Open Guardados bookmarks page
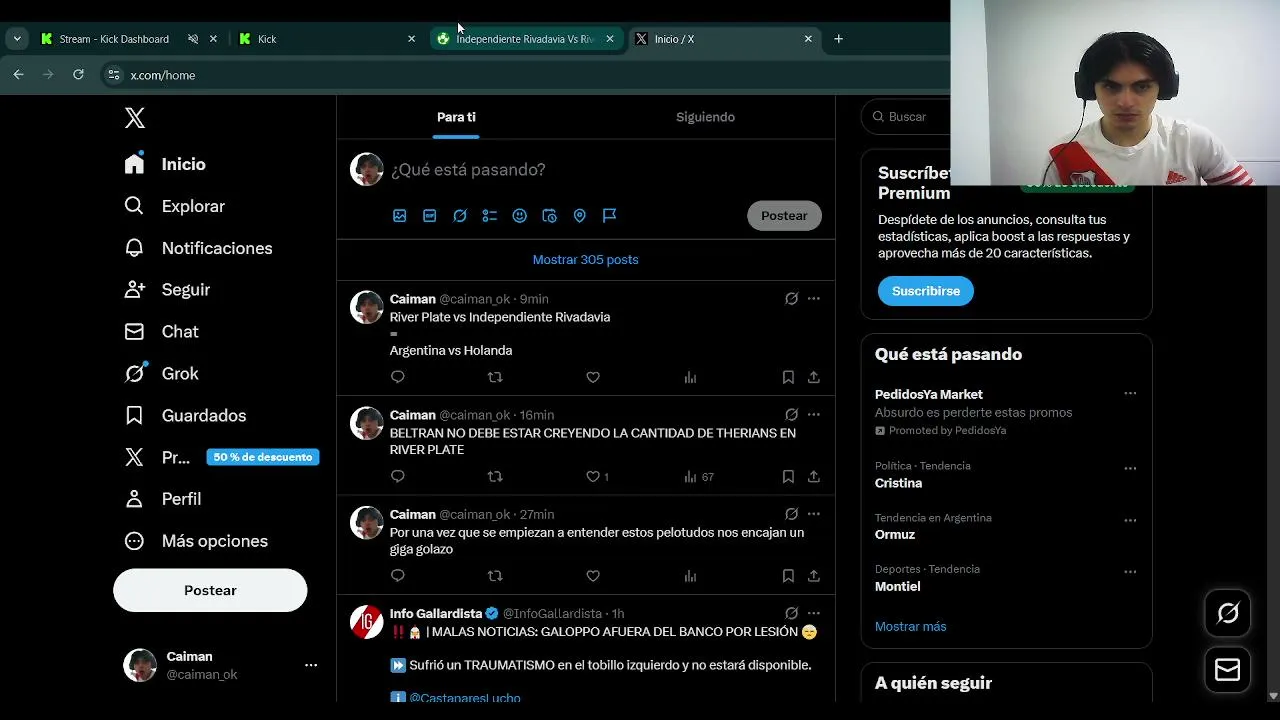 tap(185, 415)
